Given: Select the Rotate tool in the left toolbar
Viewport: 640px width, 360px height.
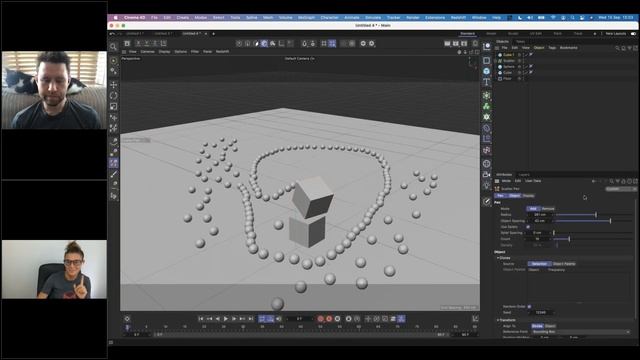Looking at the screenshot, I should pyautogui.click(x=113, y=96).
